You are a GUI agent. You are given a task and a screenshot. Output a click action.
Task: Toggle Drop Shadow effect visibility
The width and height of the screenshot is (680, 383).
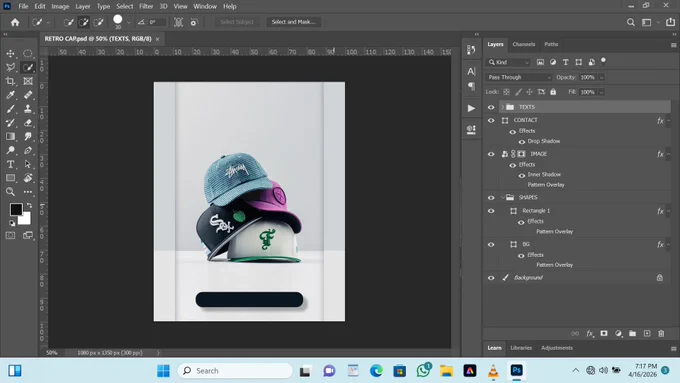[x=522, y=142]
